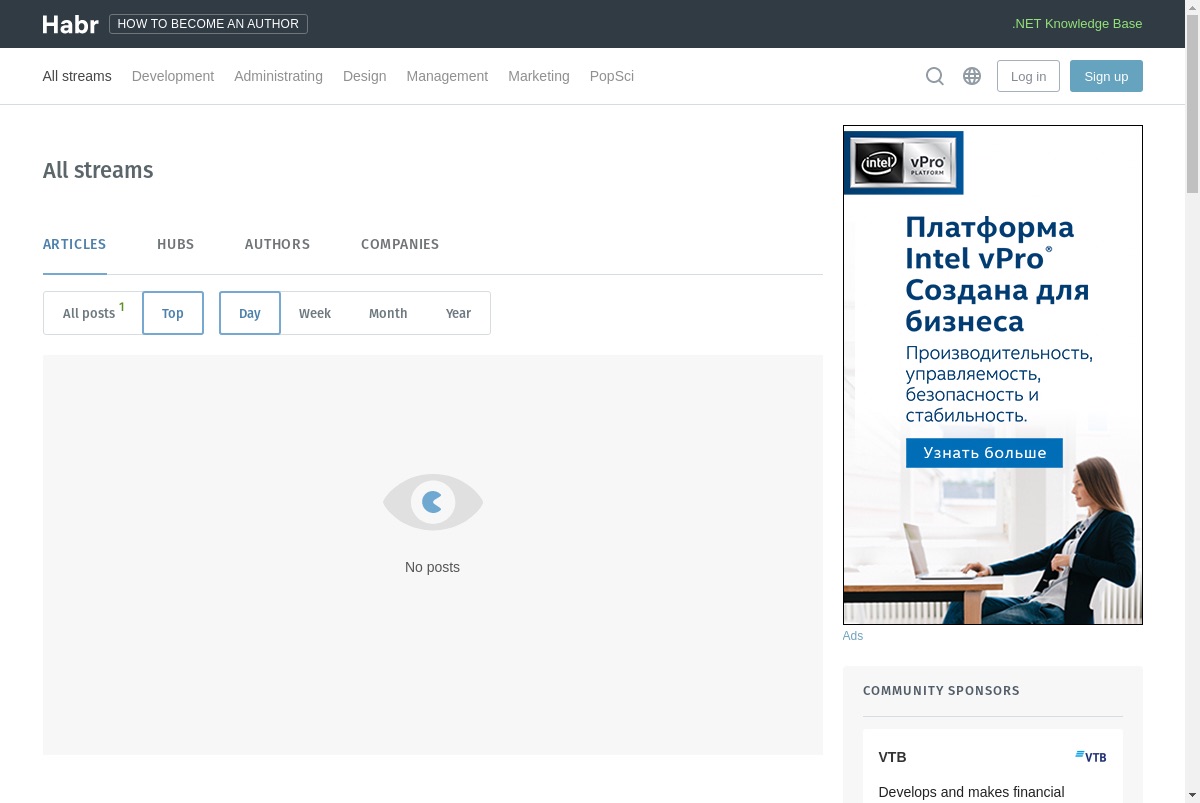Open the search magnifier icon
Image resolution: width=1200 pixels, height=803 pixels.
pyautogui.click(x=935, y=76)
